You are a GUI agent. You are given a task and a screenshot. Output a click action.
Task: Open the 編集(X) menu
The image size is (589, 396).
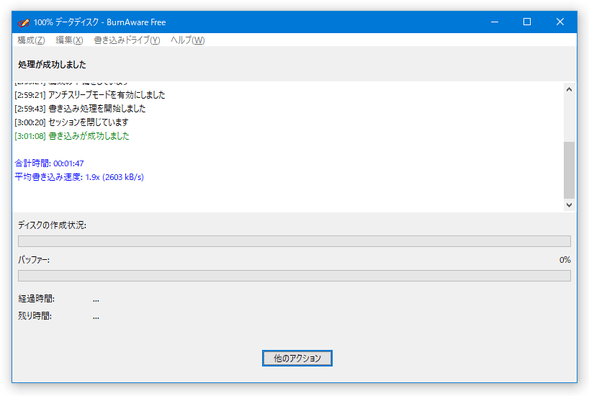[x=69, y=40]
